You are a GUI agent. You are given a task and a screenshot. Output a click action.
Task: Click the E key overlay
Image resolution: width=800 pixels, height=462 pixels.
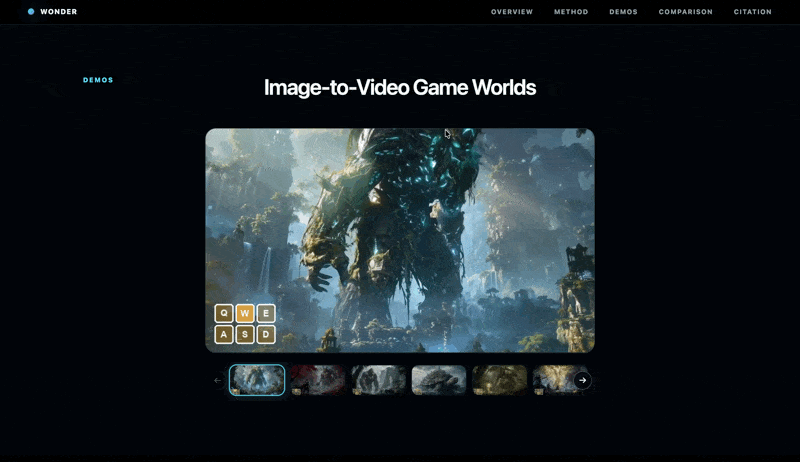(x=266, y=313)
